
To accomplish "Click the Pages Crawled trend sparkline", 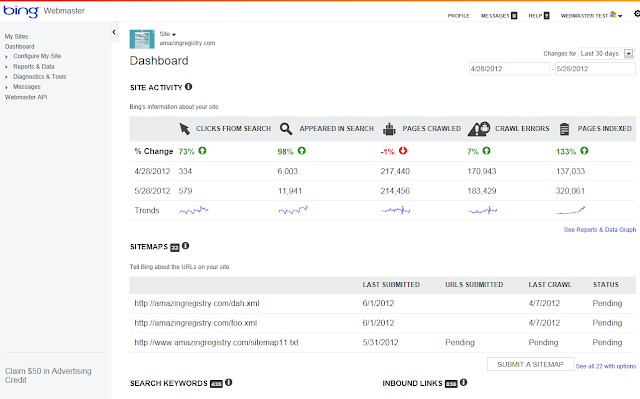I will 396,211.
